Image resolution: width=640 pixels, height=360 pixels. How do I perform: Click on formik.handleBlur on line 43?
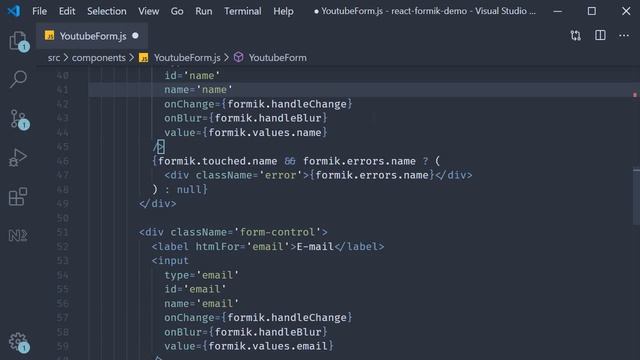[x=268, y=118]
